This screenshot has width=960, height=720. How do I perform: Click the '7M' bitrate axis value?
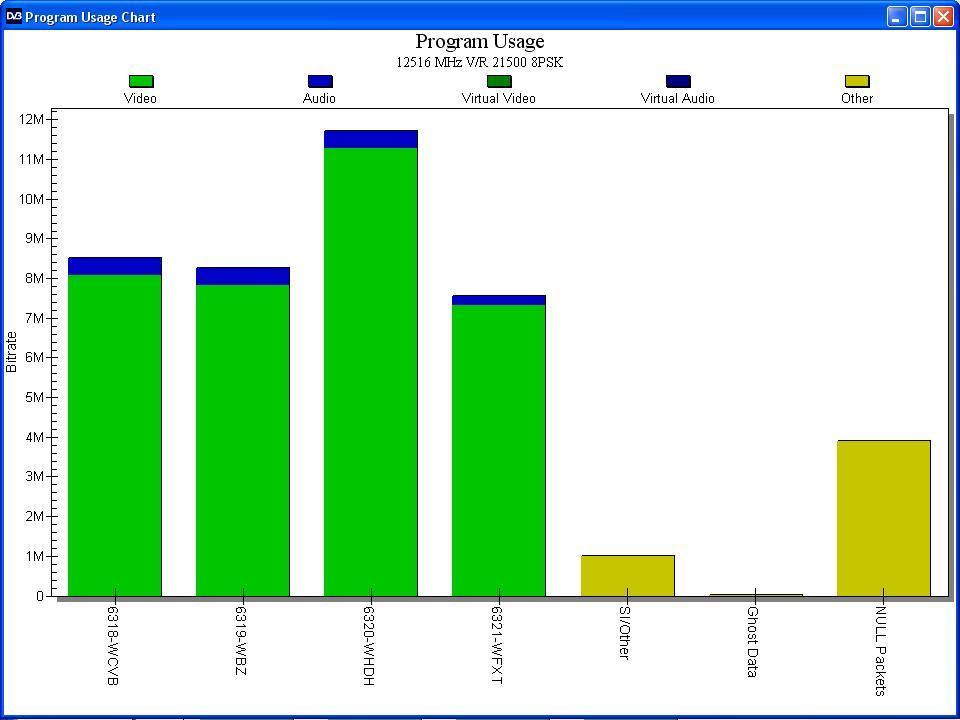coord(35,318)
